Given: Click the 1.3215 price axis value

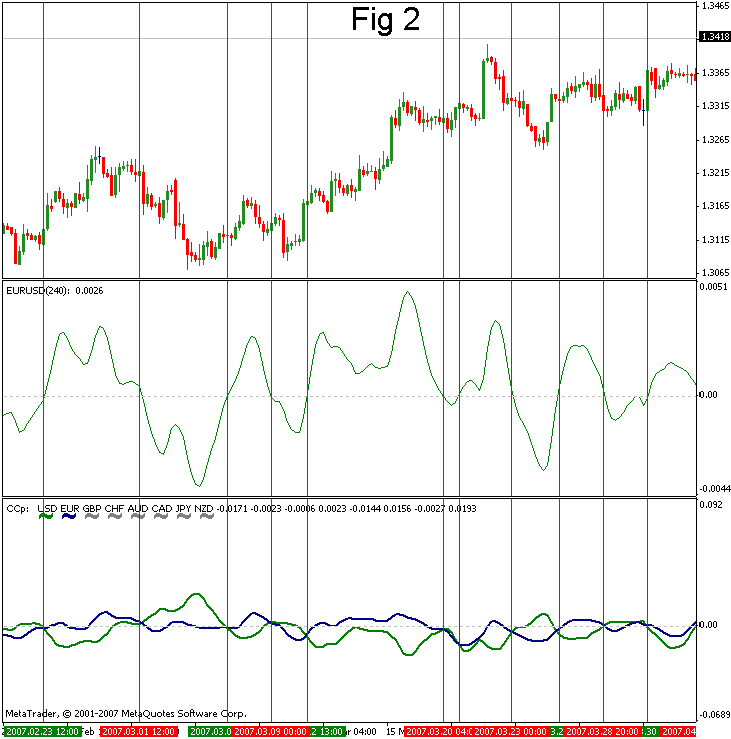Looking at the screenshot, I should pyautogui.click(x=715, y=172).
